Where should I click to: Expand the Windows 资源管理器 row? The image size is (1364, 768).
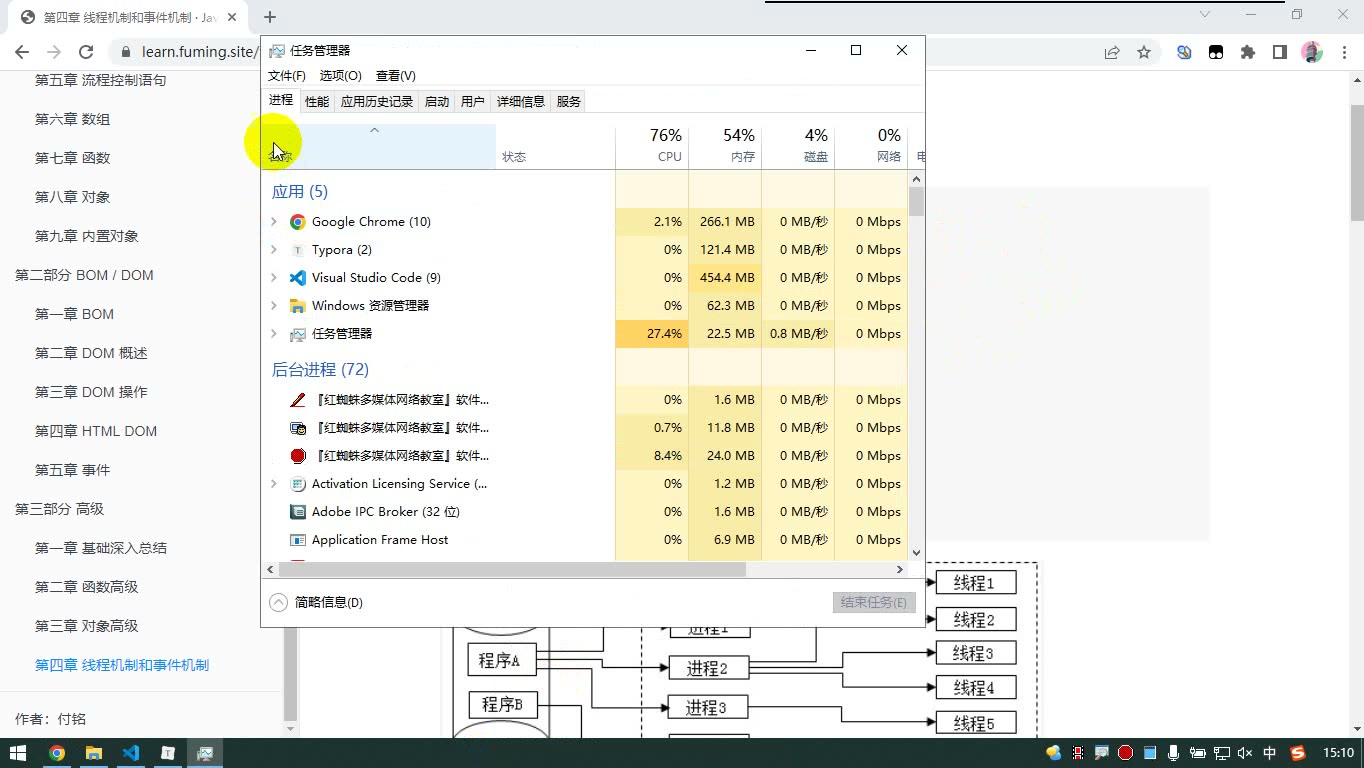274,306
